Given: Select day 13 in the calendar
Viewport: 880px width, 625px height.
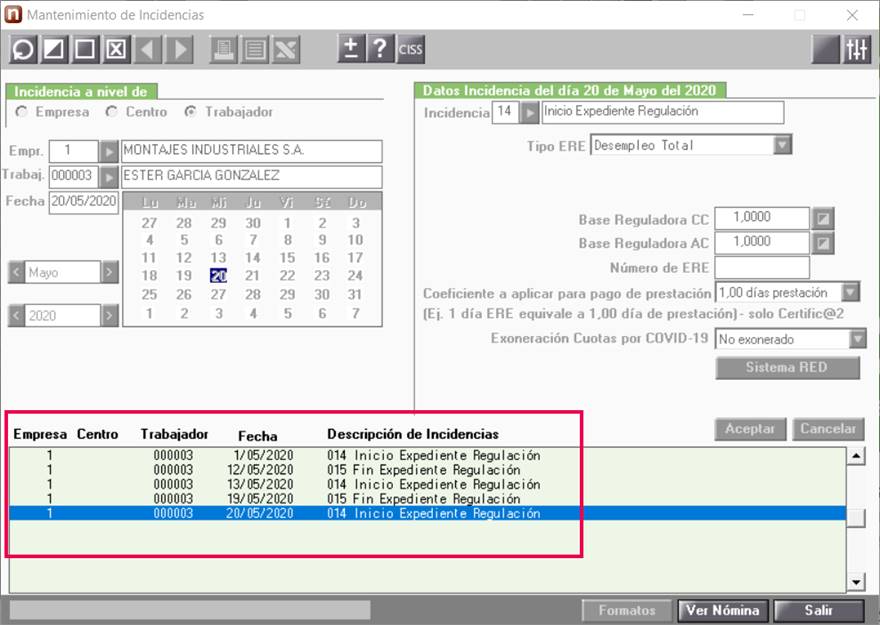Looking at the screenshot, I should tap(218, 258).
